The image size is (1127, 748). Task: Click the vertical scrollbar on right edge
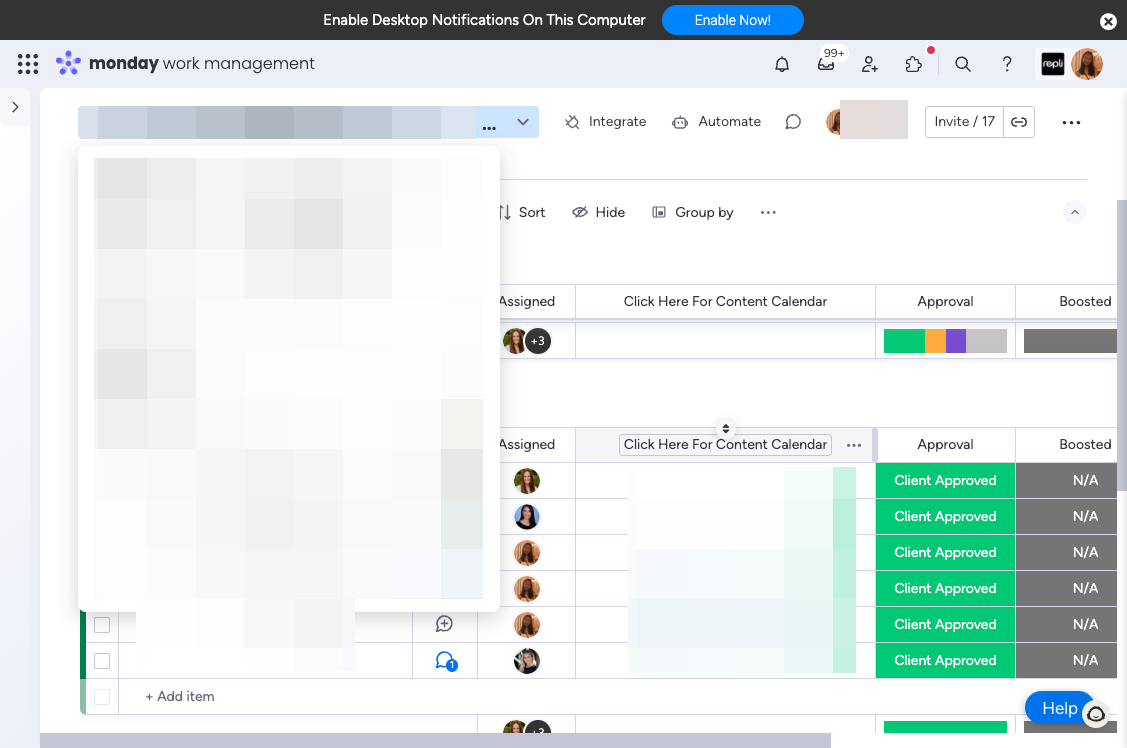click(1122, 345)
